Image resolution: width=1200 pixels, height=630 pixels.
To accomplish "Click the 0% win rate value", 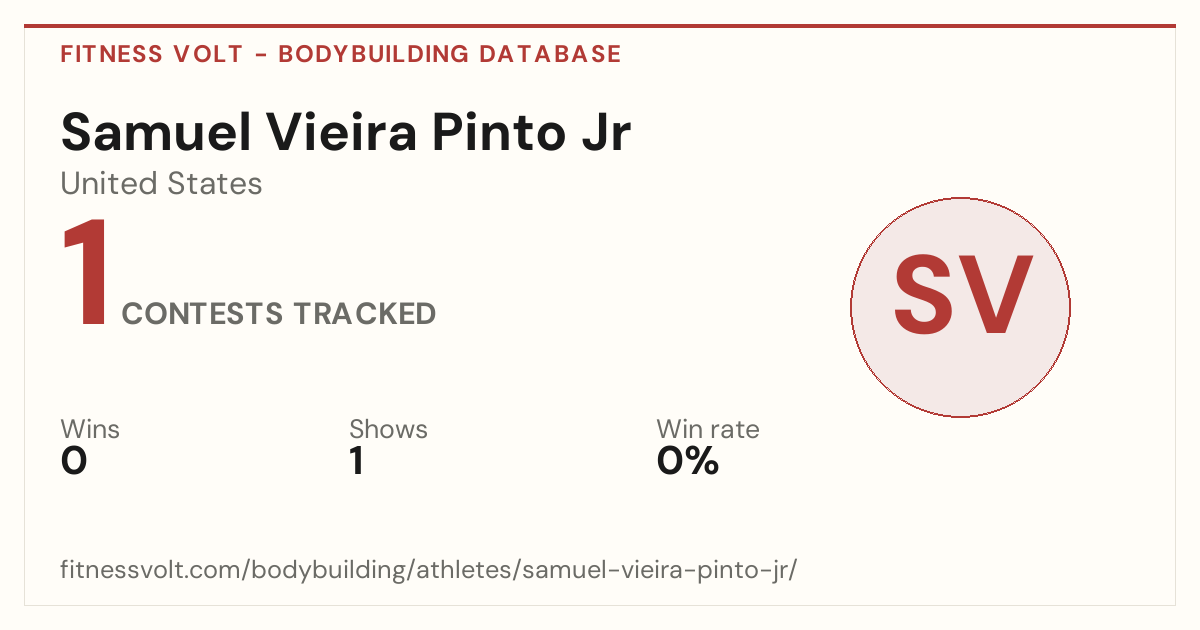I will pyautogui.click(x=688, y=461).
